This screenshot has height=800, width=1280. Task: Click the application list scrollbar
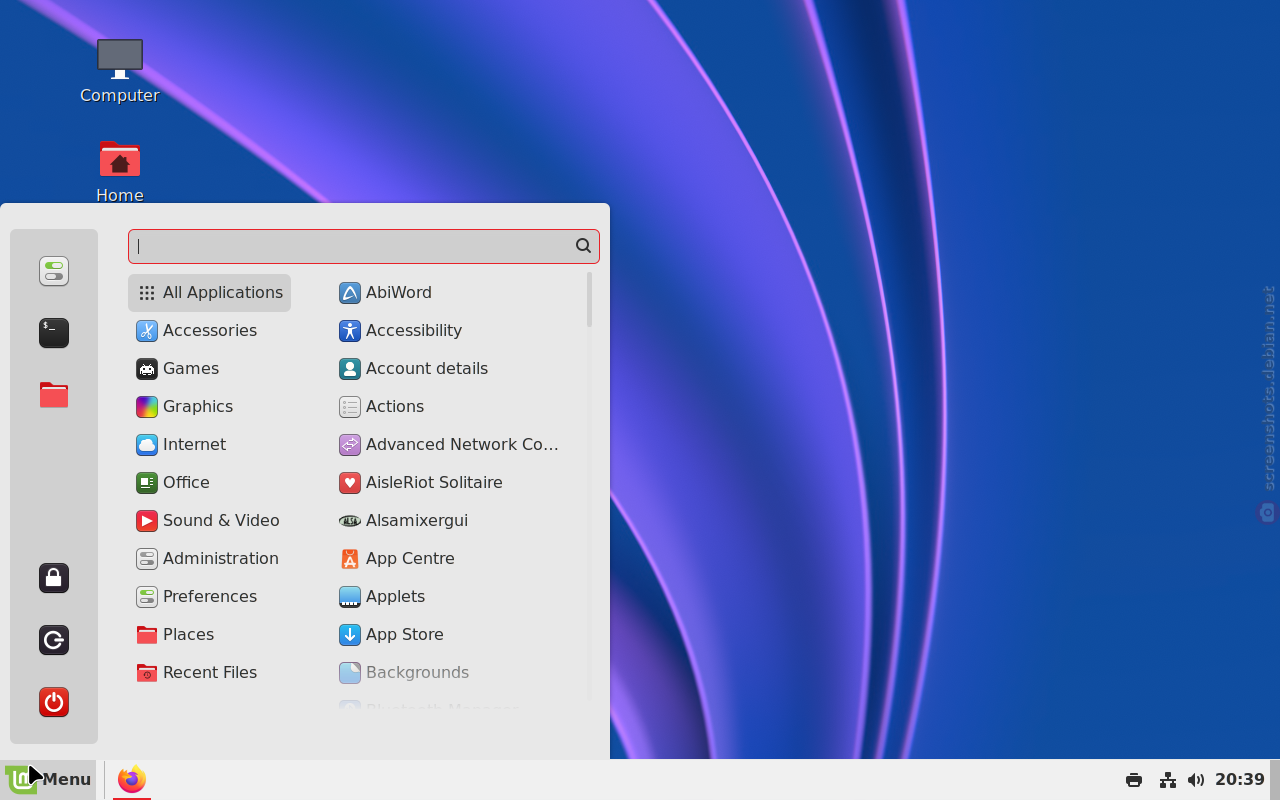pyautogui.click(x=590, y=299)
